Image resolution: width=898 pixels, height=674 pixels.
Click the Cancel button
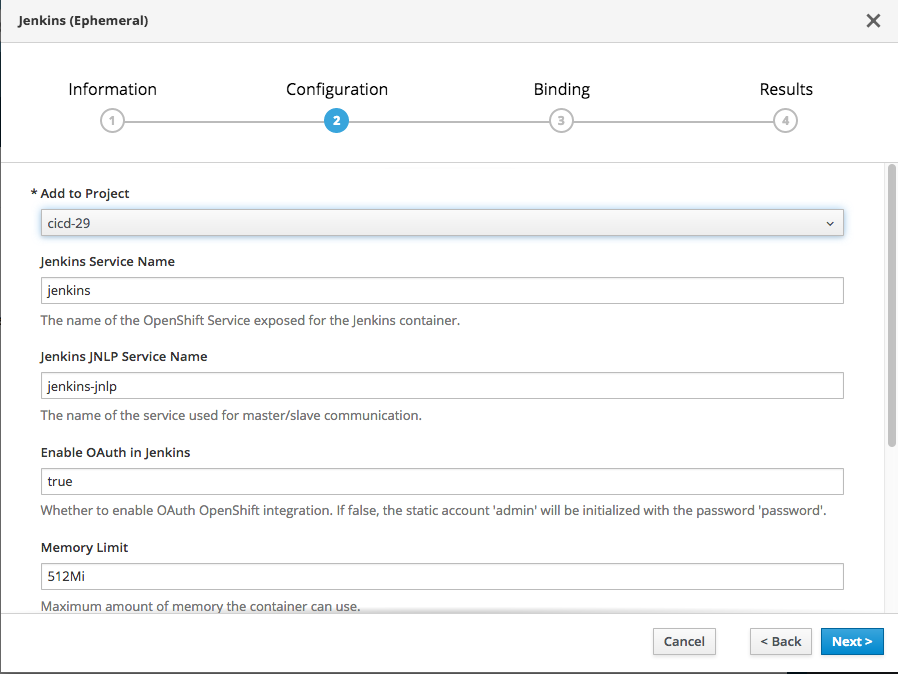point(684,641)
